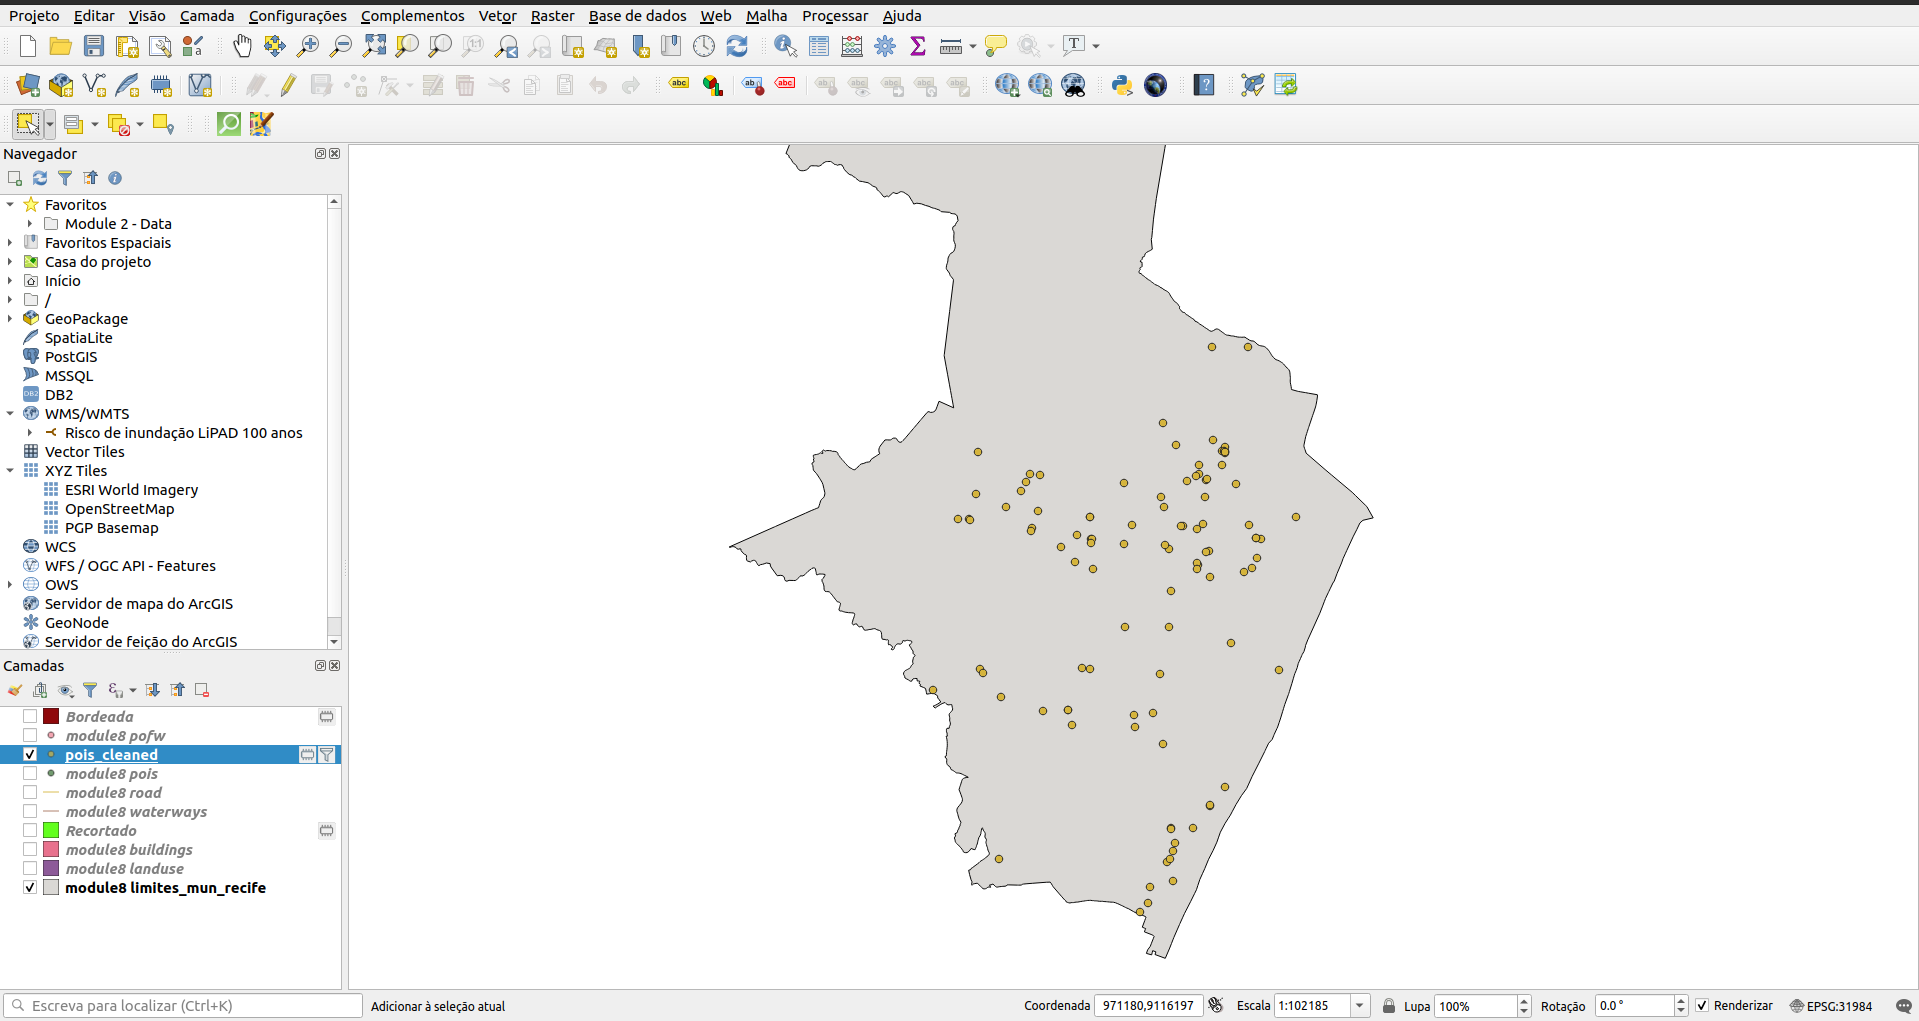Enable the Bordeada layer checkbox
The height and width of the screenshot is (1021, 1919).
[30, 717]
